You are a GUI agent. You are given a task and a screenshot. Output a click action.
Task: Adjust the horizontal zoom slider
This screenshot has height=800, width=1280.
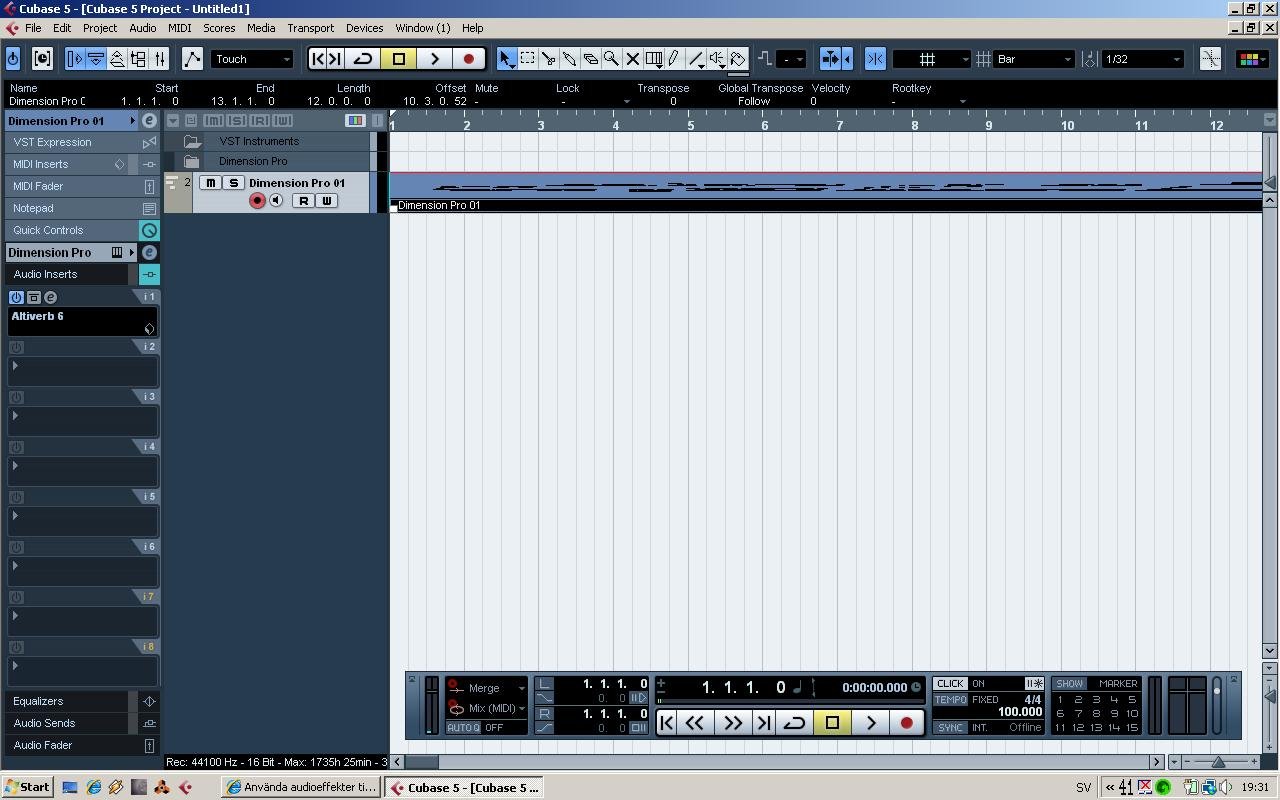point(1218,762)
